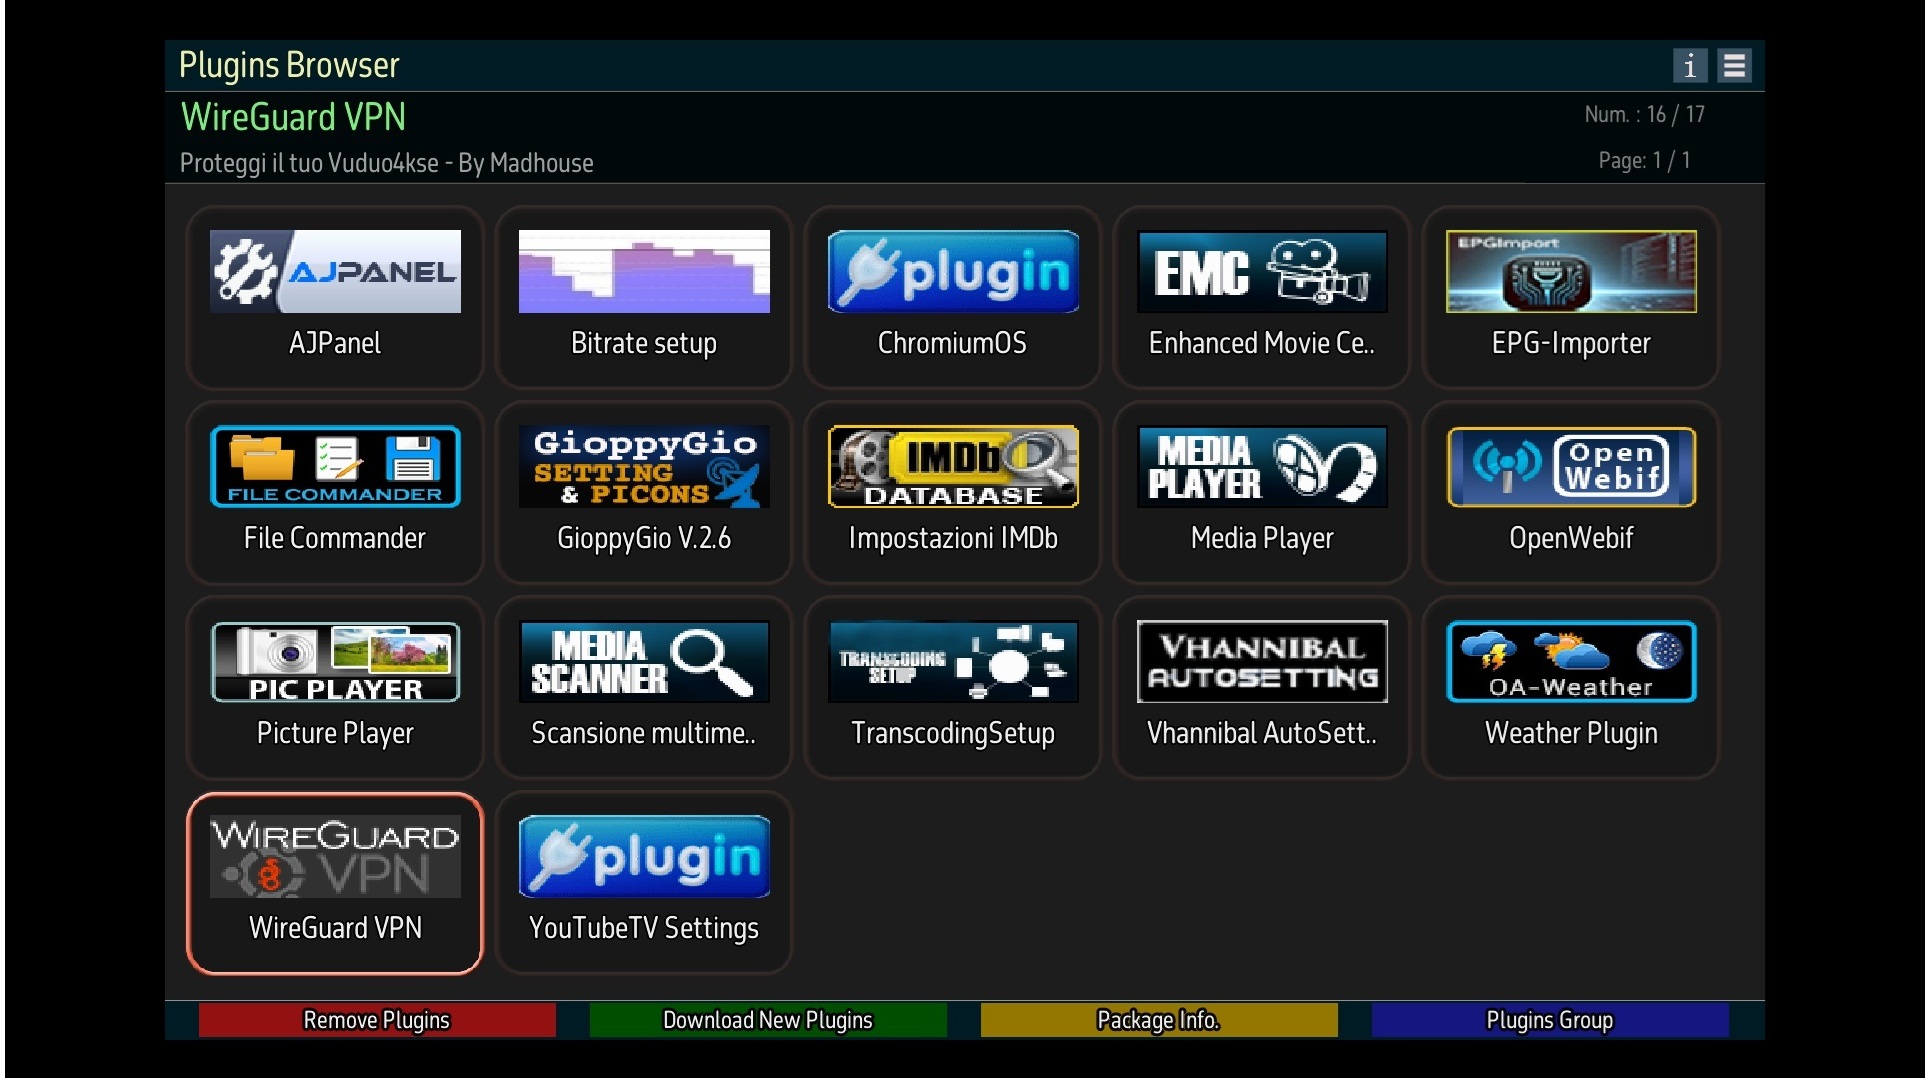Select the 'TranscodingSetup' label text
The height and width of the screenshot is (1078, 1925).
[x=953, y=733]
